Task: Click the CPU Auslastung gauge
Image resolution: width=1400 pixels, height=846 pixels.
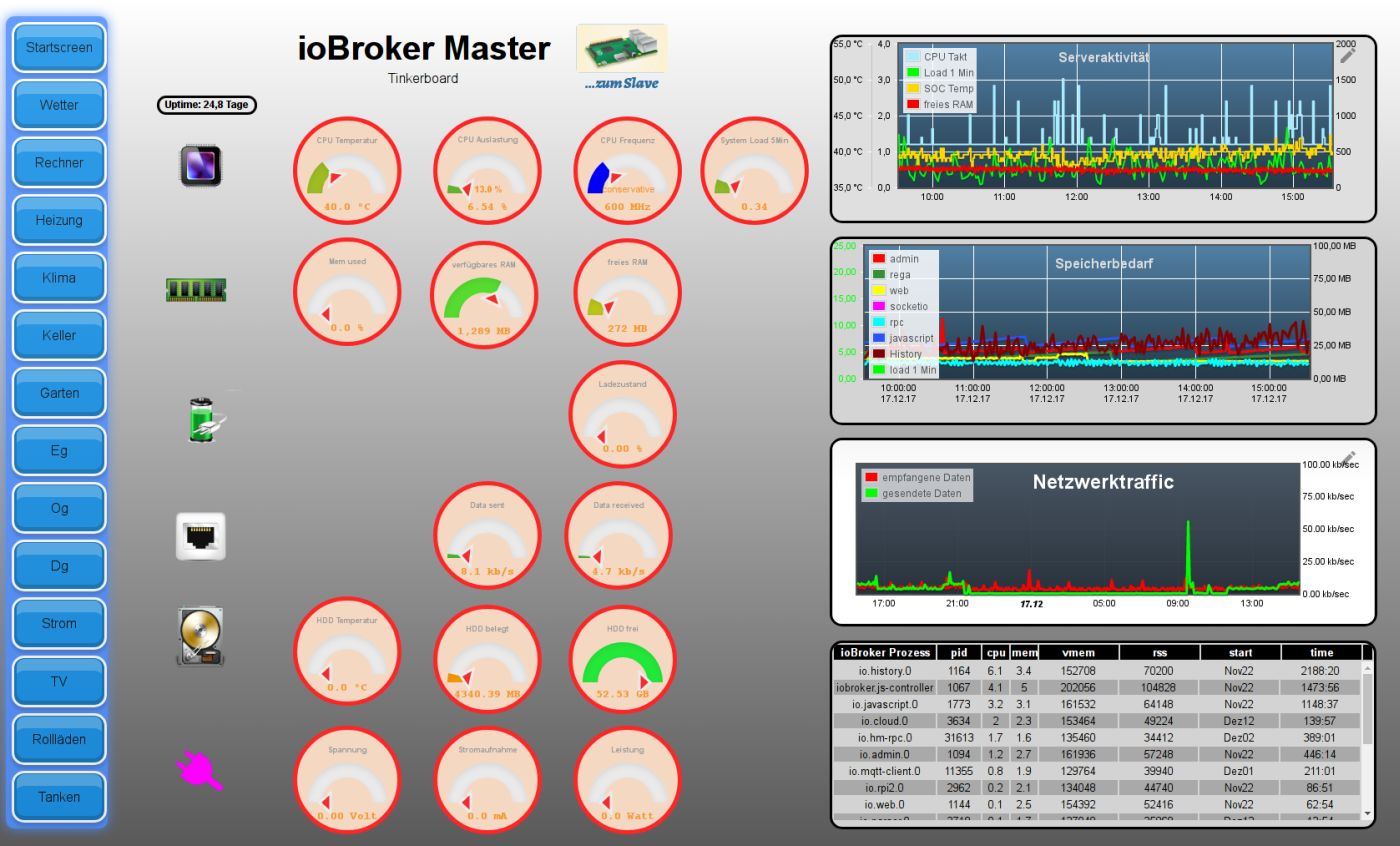Action: 487,171
